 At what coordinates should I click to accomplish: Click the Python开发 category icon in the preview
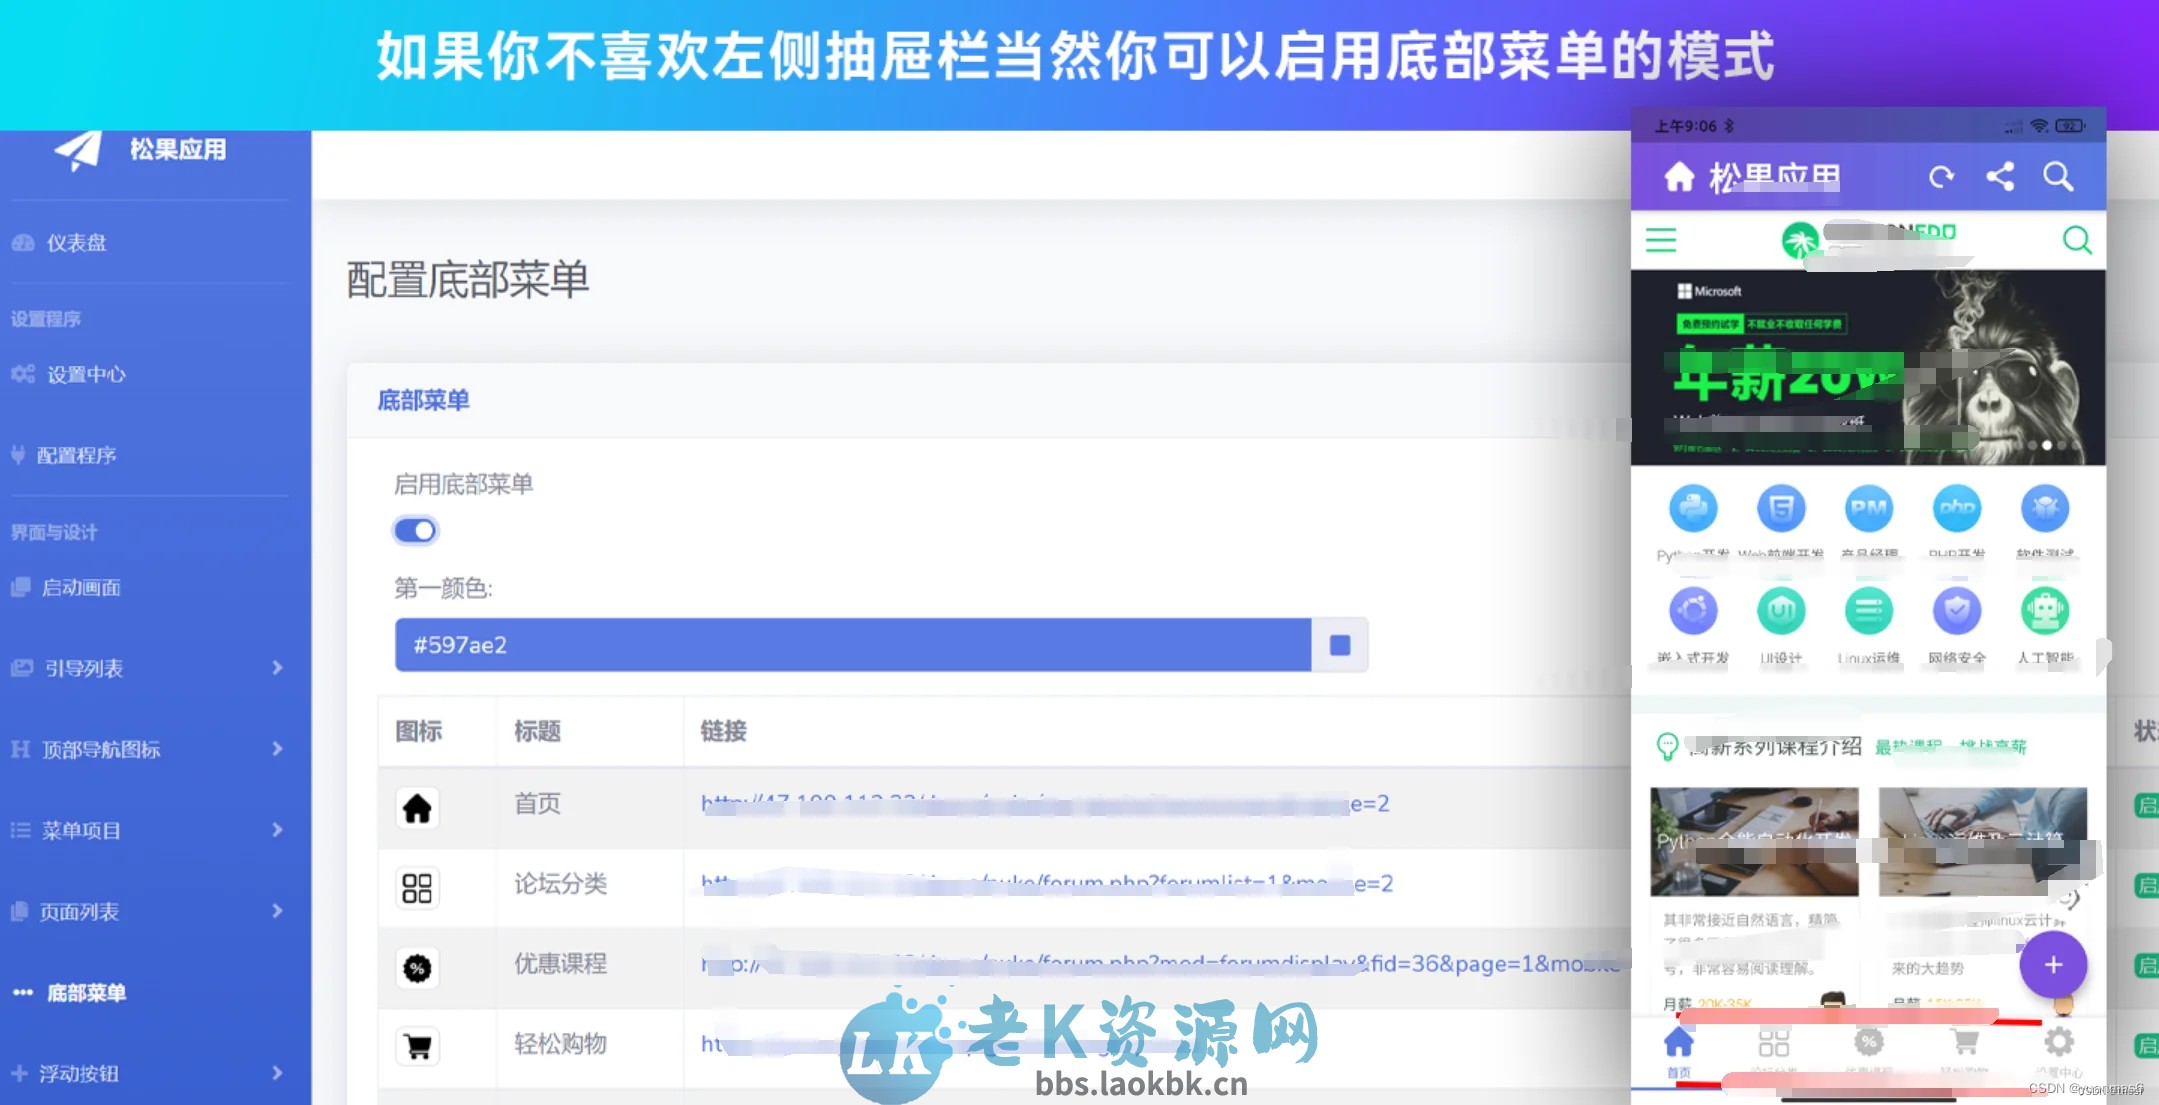click(1692, 508)
